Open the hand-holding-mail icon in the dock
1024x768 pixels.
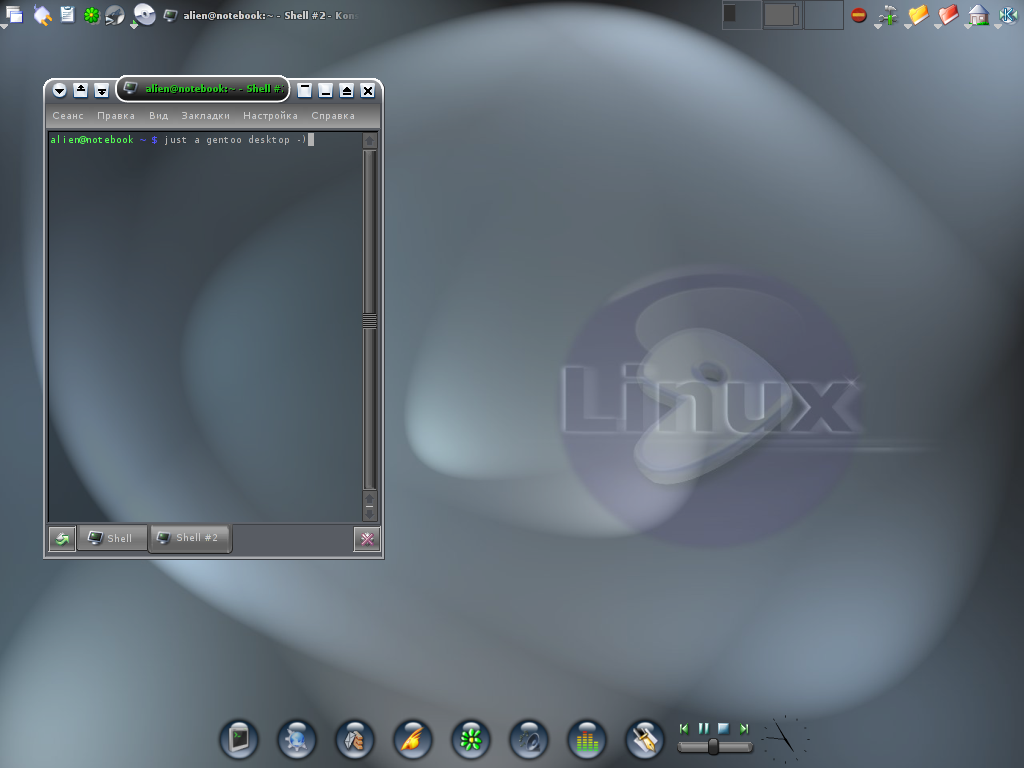(x=355, y=740)
